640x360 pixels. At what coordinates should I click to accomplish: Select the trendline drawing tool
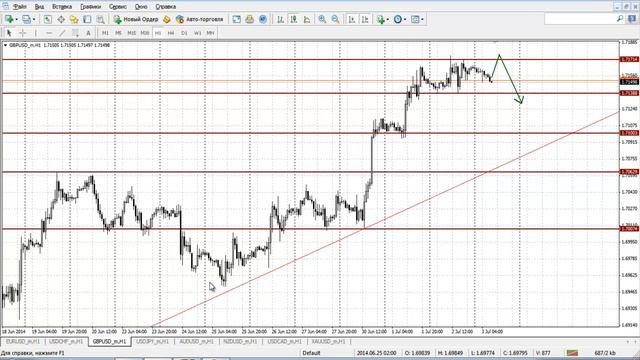point(62,33)
